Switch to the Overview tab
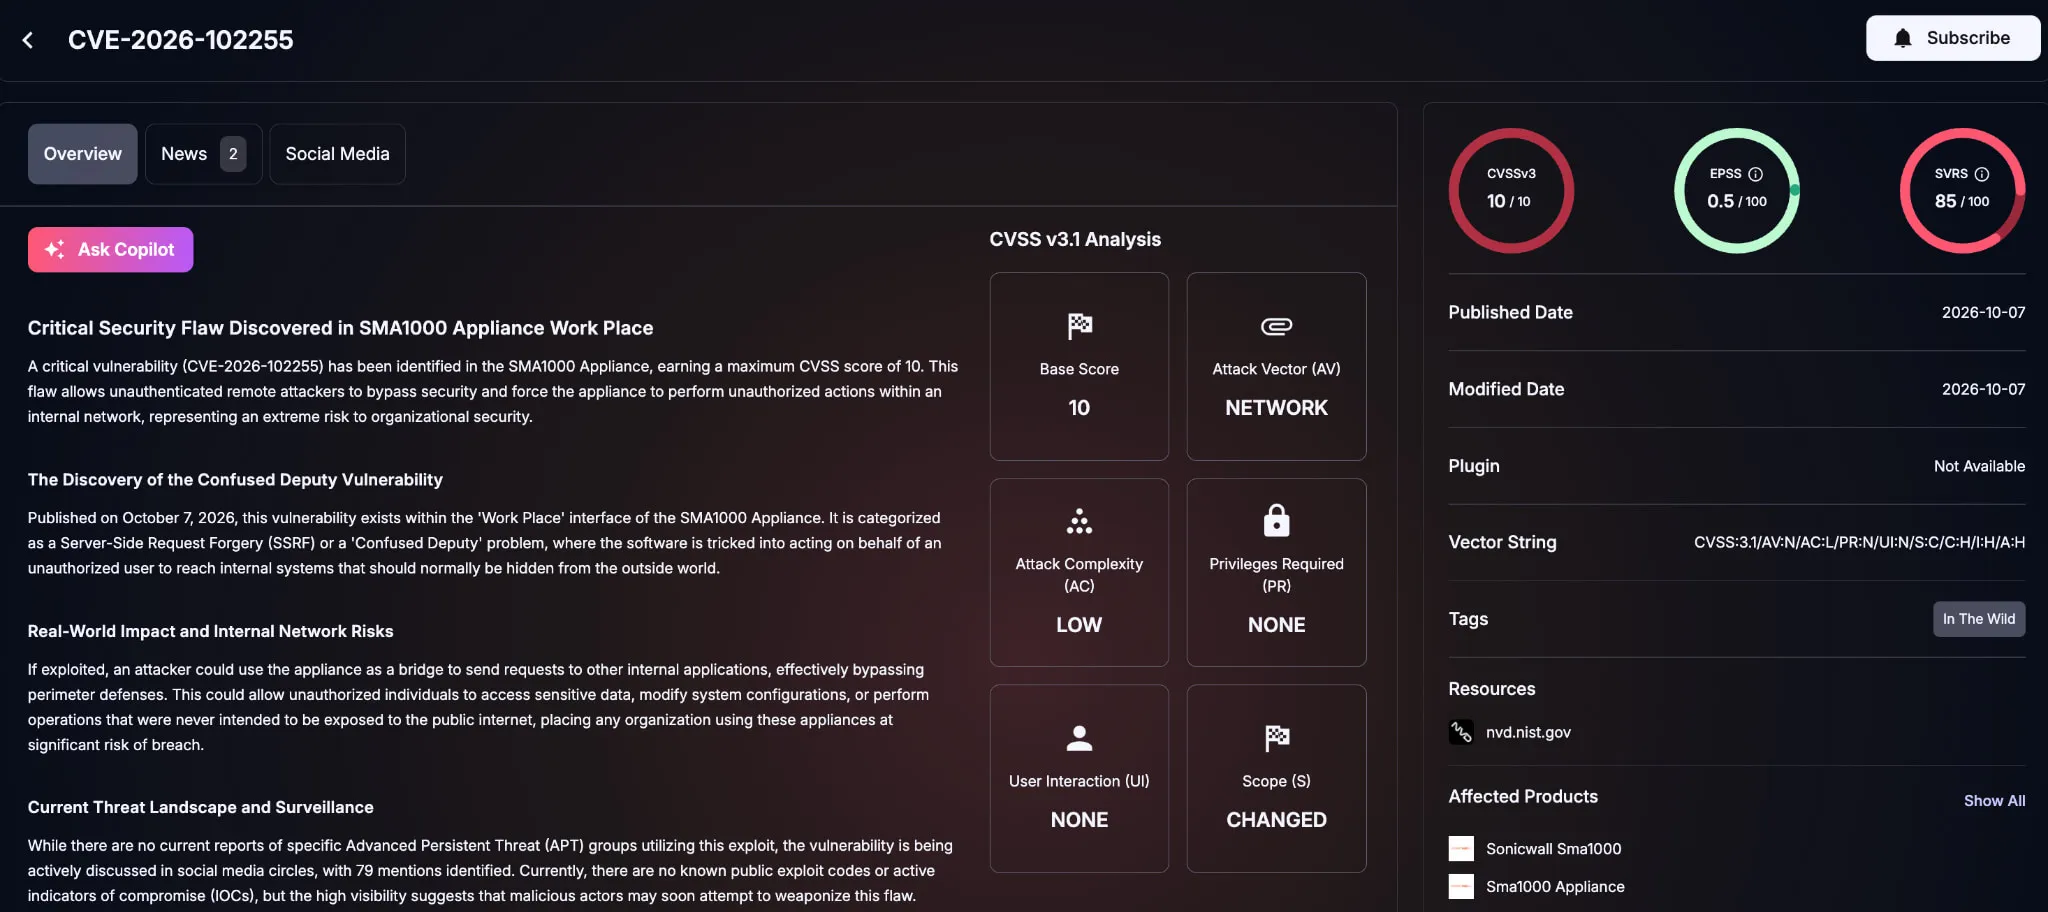Viewport: 2048px width, 912px height. click(83, 154)
